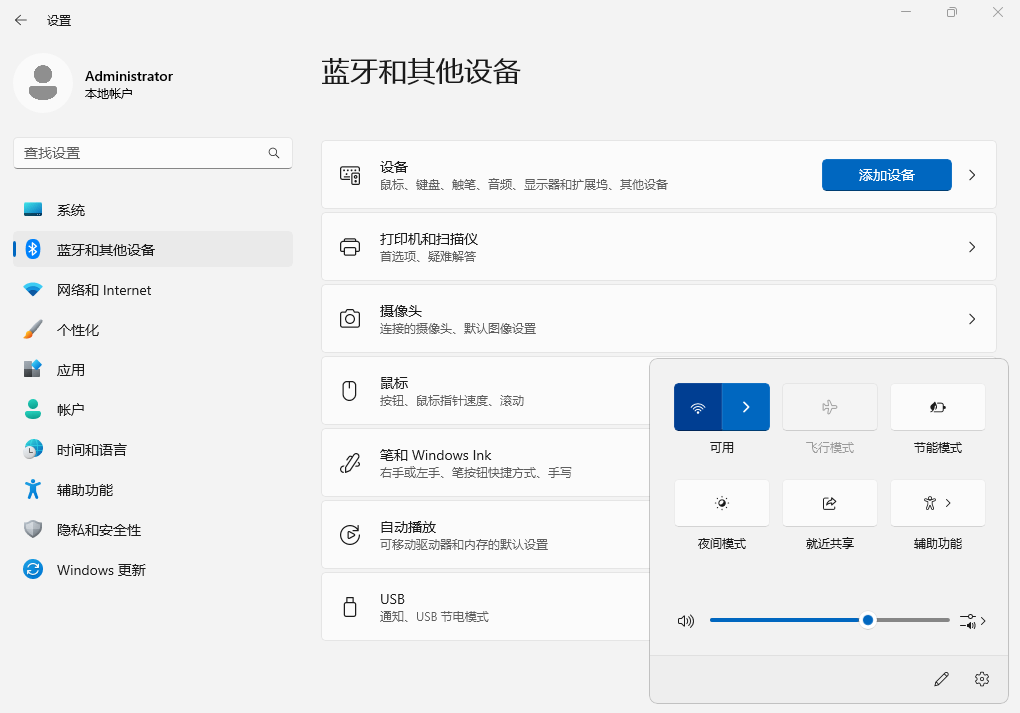Expand the 设备 row chevron

click(972, 175)
